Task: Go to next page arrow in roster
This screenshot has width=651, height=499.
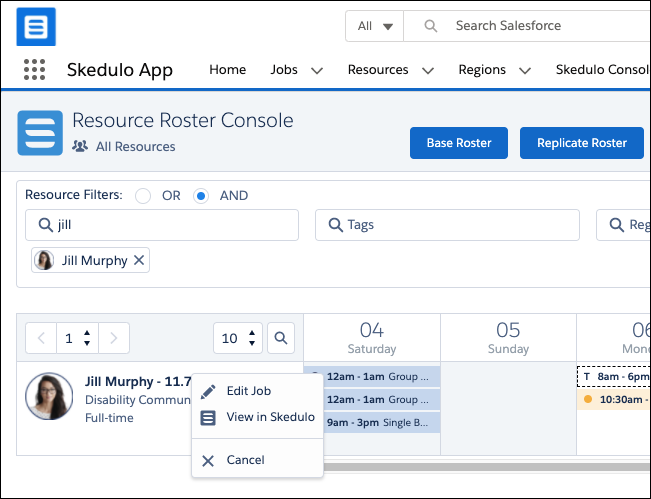Action: (114, 338)
